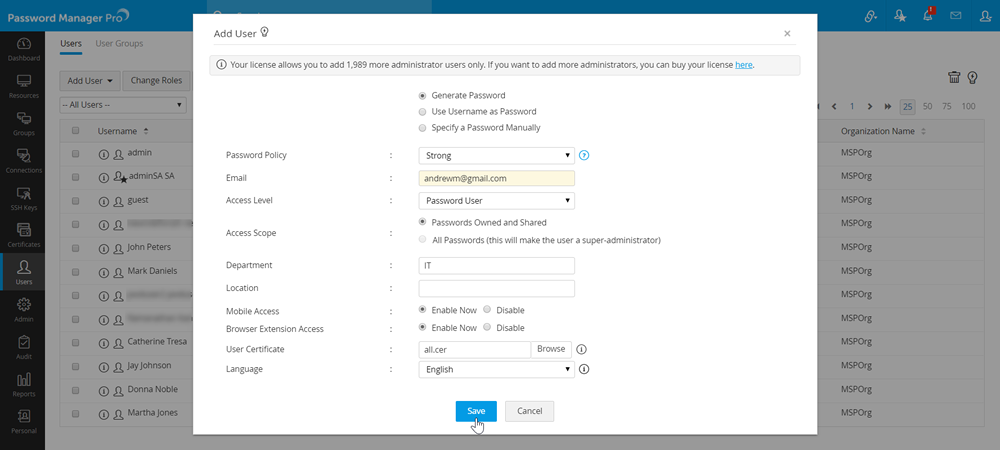Open the Resources sidebar section
Viewport: 1000px width, 450px height.
point(22,85)
